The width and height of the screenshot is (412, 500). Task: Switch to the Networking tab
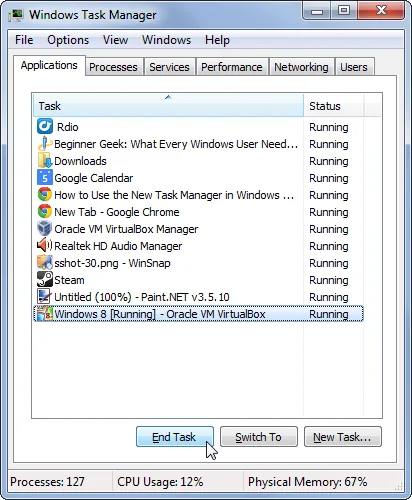click(301, 67)
